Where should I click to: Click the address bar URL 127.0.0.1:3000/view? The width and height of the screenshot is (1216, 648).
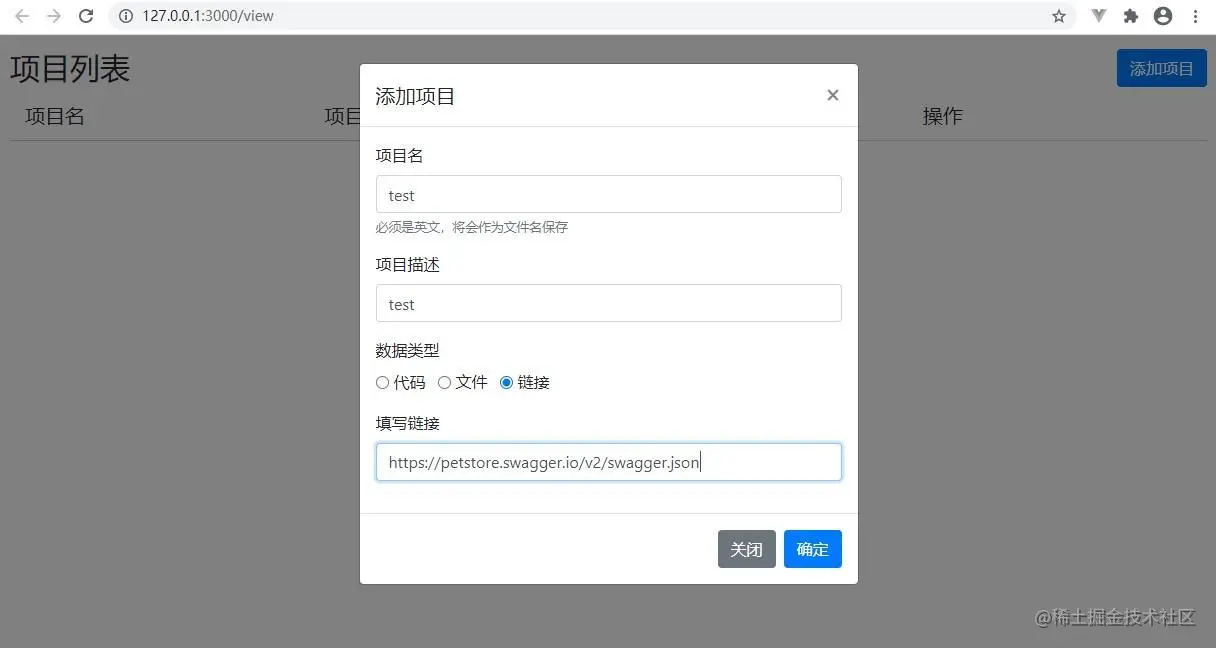208,16
